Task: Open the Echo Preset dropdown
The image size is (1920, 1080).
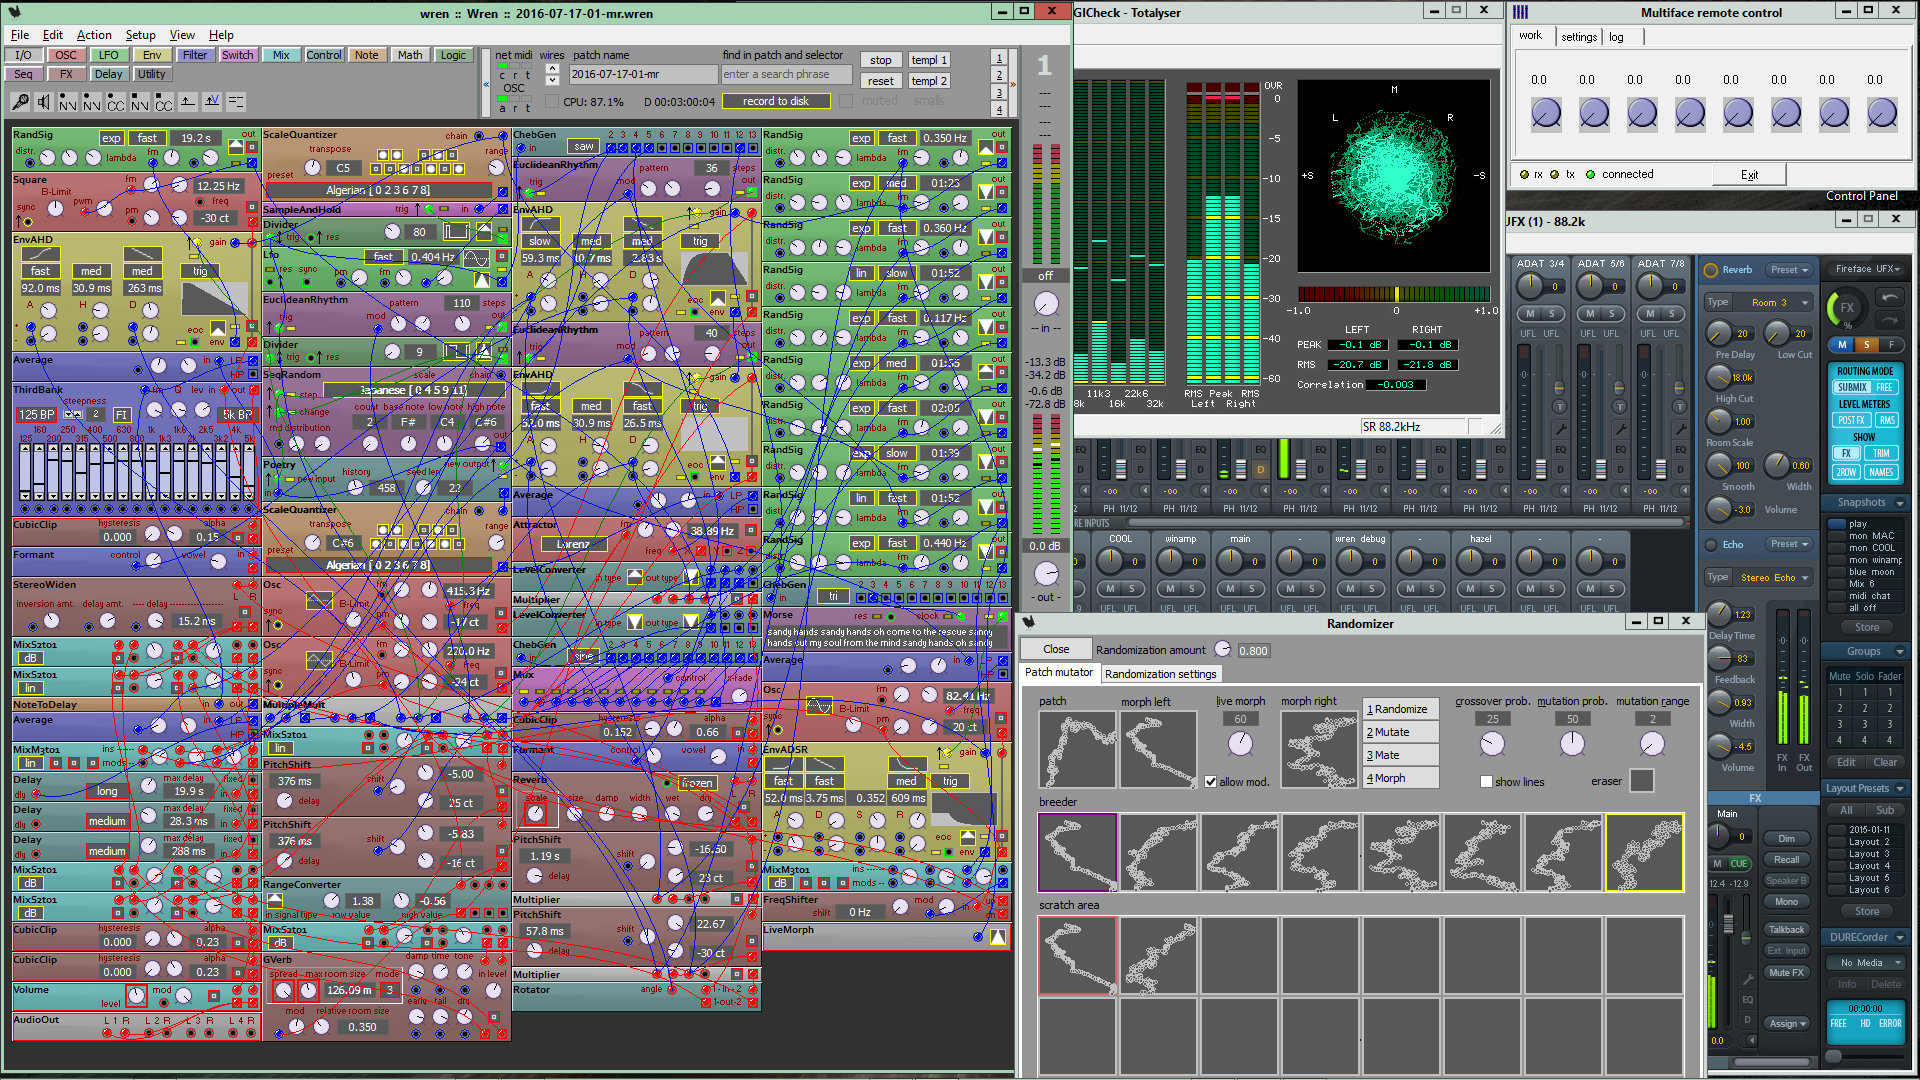Action: pos(1789,545)
